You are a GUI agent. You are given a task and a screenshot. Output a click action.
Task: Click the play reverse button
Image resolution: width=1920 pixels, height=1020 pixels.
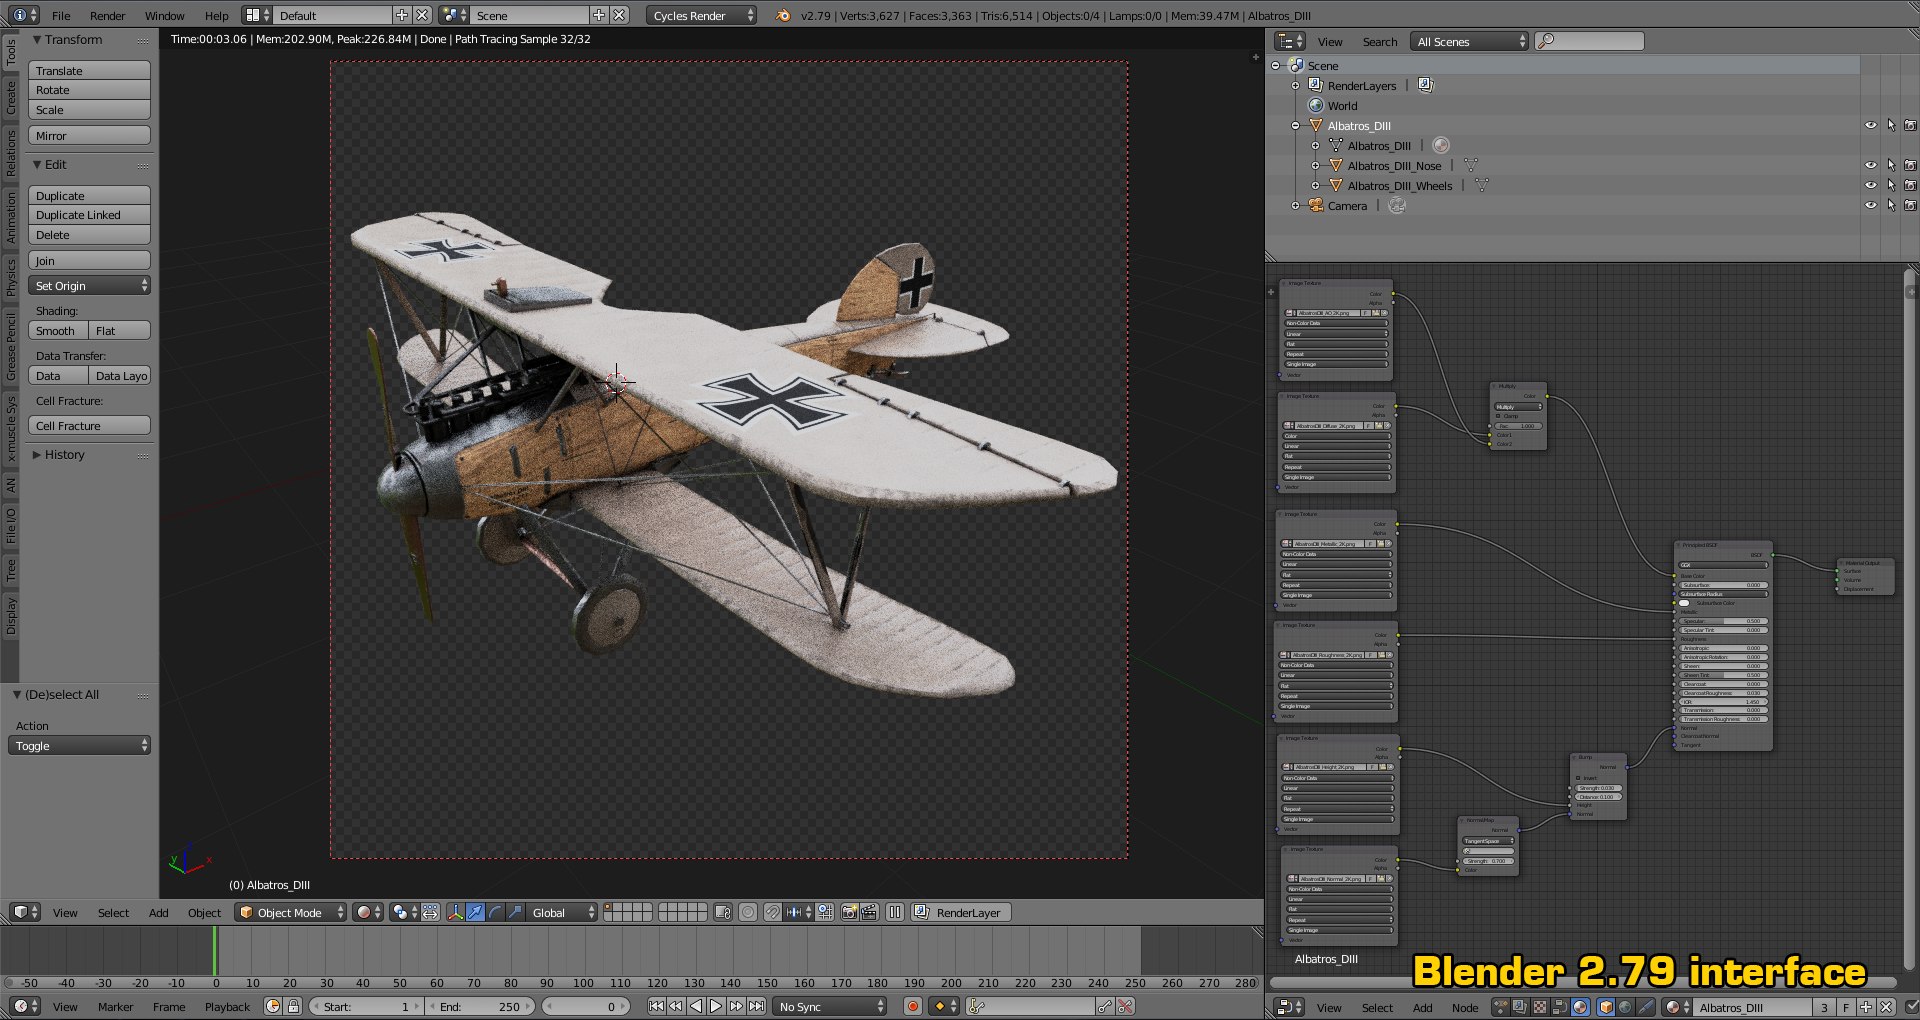coord(696,1006)
